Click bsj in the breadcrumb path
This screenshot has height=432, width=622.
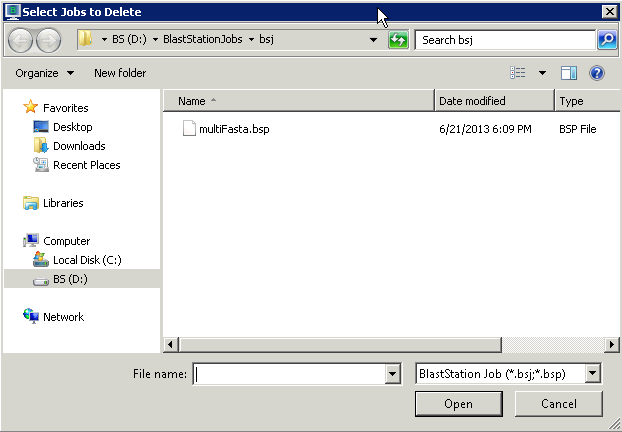point(267,39)
